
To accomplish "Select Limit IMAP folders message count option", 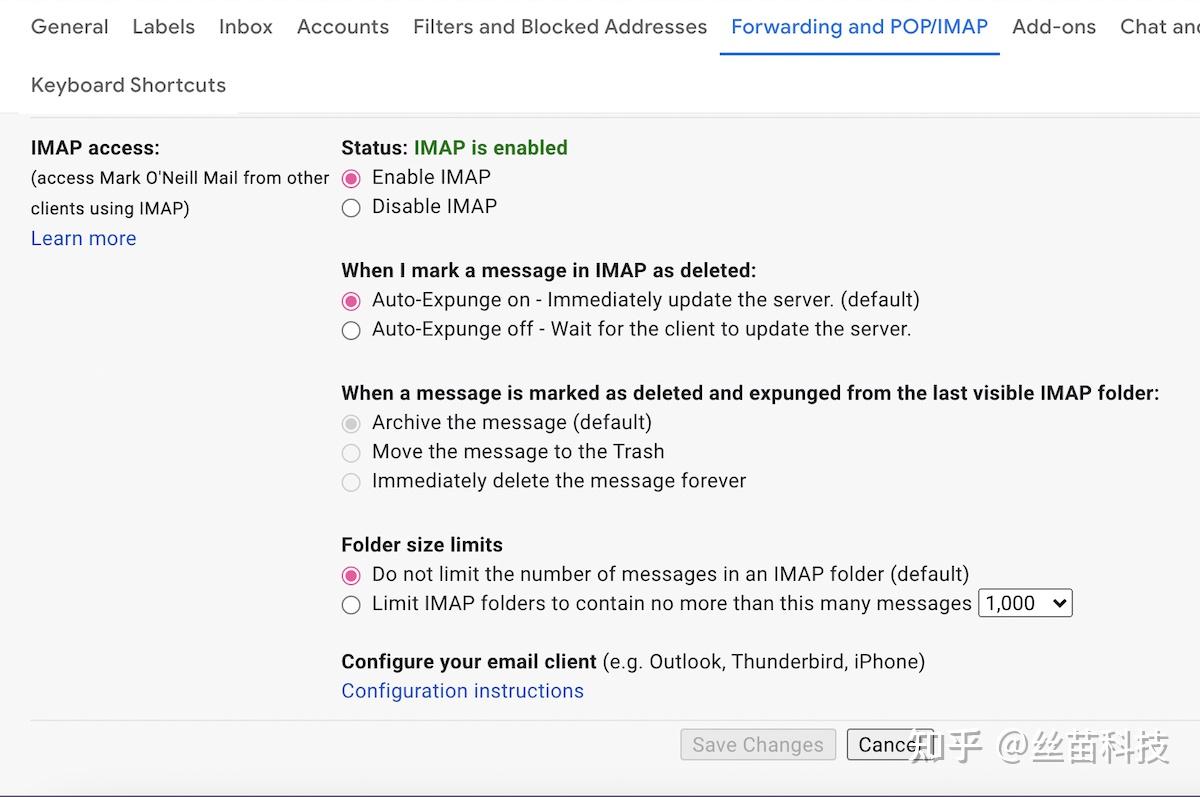I will 351,605.
